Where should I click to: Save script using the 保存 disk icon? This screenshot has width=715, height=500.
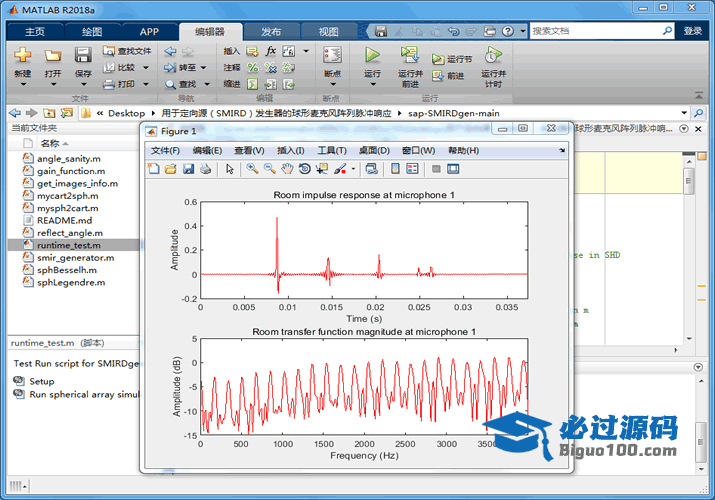[x=83, y=55]
